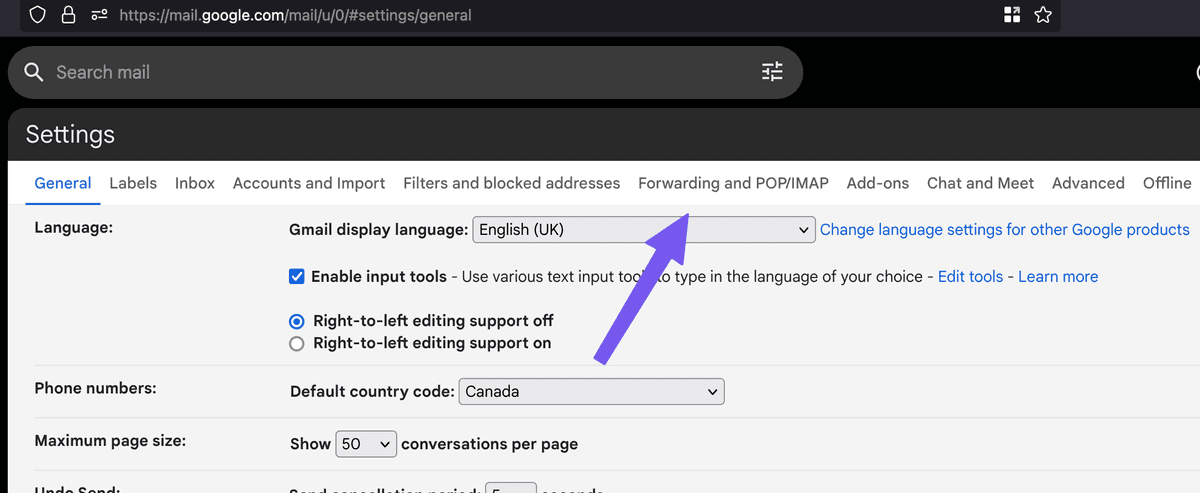The height and width of the screenshot is (493, 1200).
Task: Open the Chat and Meet tab
Action: pos(980,183)
